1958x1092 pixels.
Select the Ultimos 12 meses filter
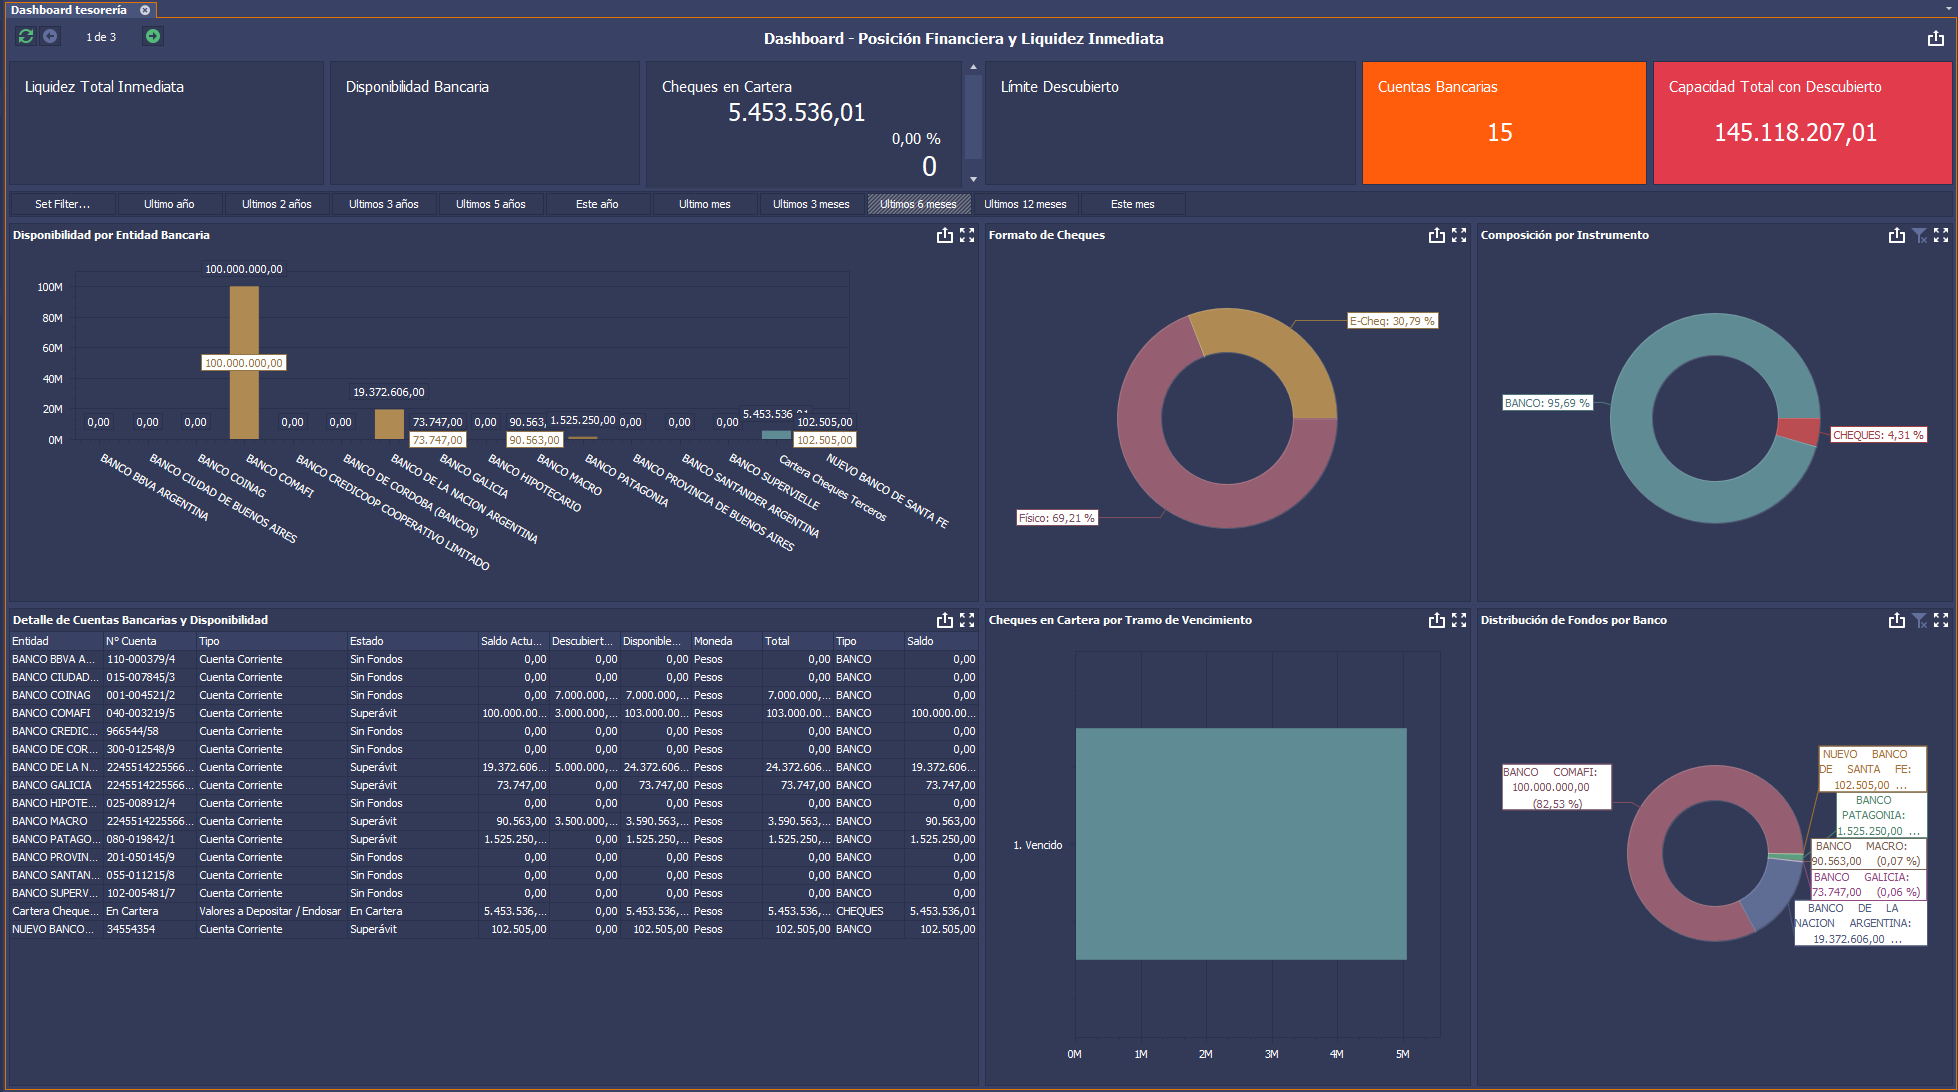(1025, 204)
